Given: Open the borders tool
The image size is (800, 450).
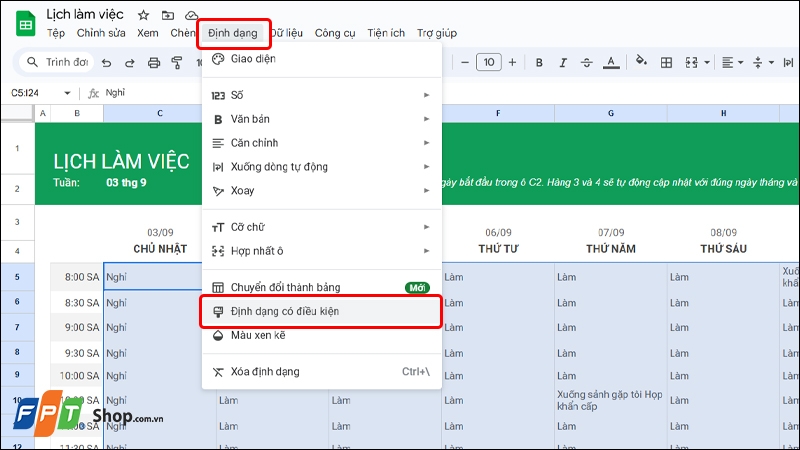Looking at the screenshot, I should coord(666,62).
